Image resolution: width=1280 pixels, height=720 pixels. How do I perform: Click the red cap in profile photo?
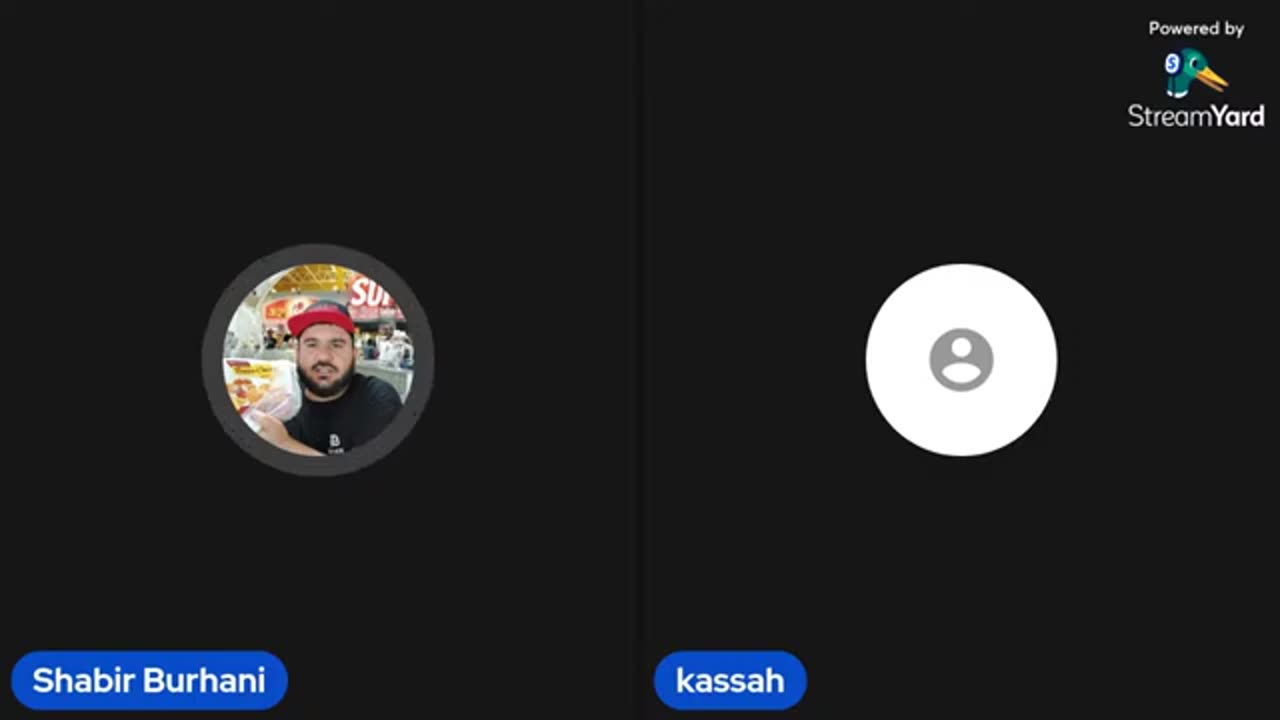click(321, 319)
